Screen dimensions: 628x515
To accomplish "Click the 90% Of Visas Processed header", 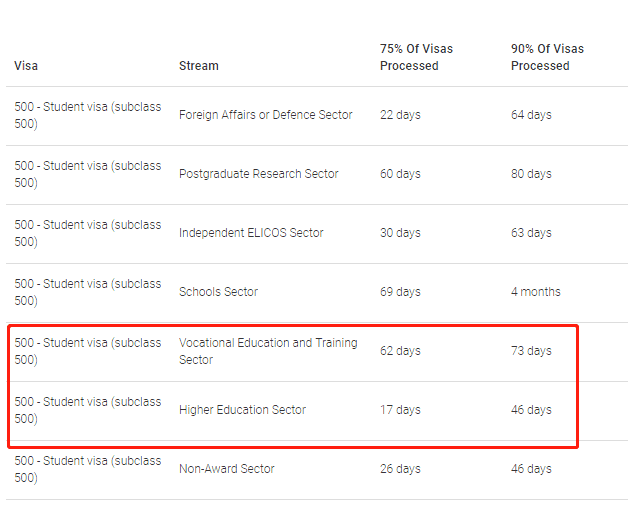I will point(547,57).
